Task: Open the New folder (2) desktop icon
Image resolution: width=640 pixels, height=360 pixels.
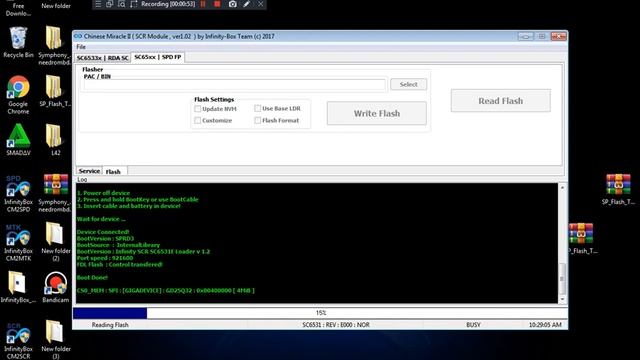Action: click(x=56, y=242)
